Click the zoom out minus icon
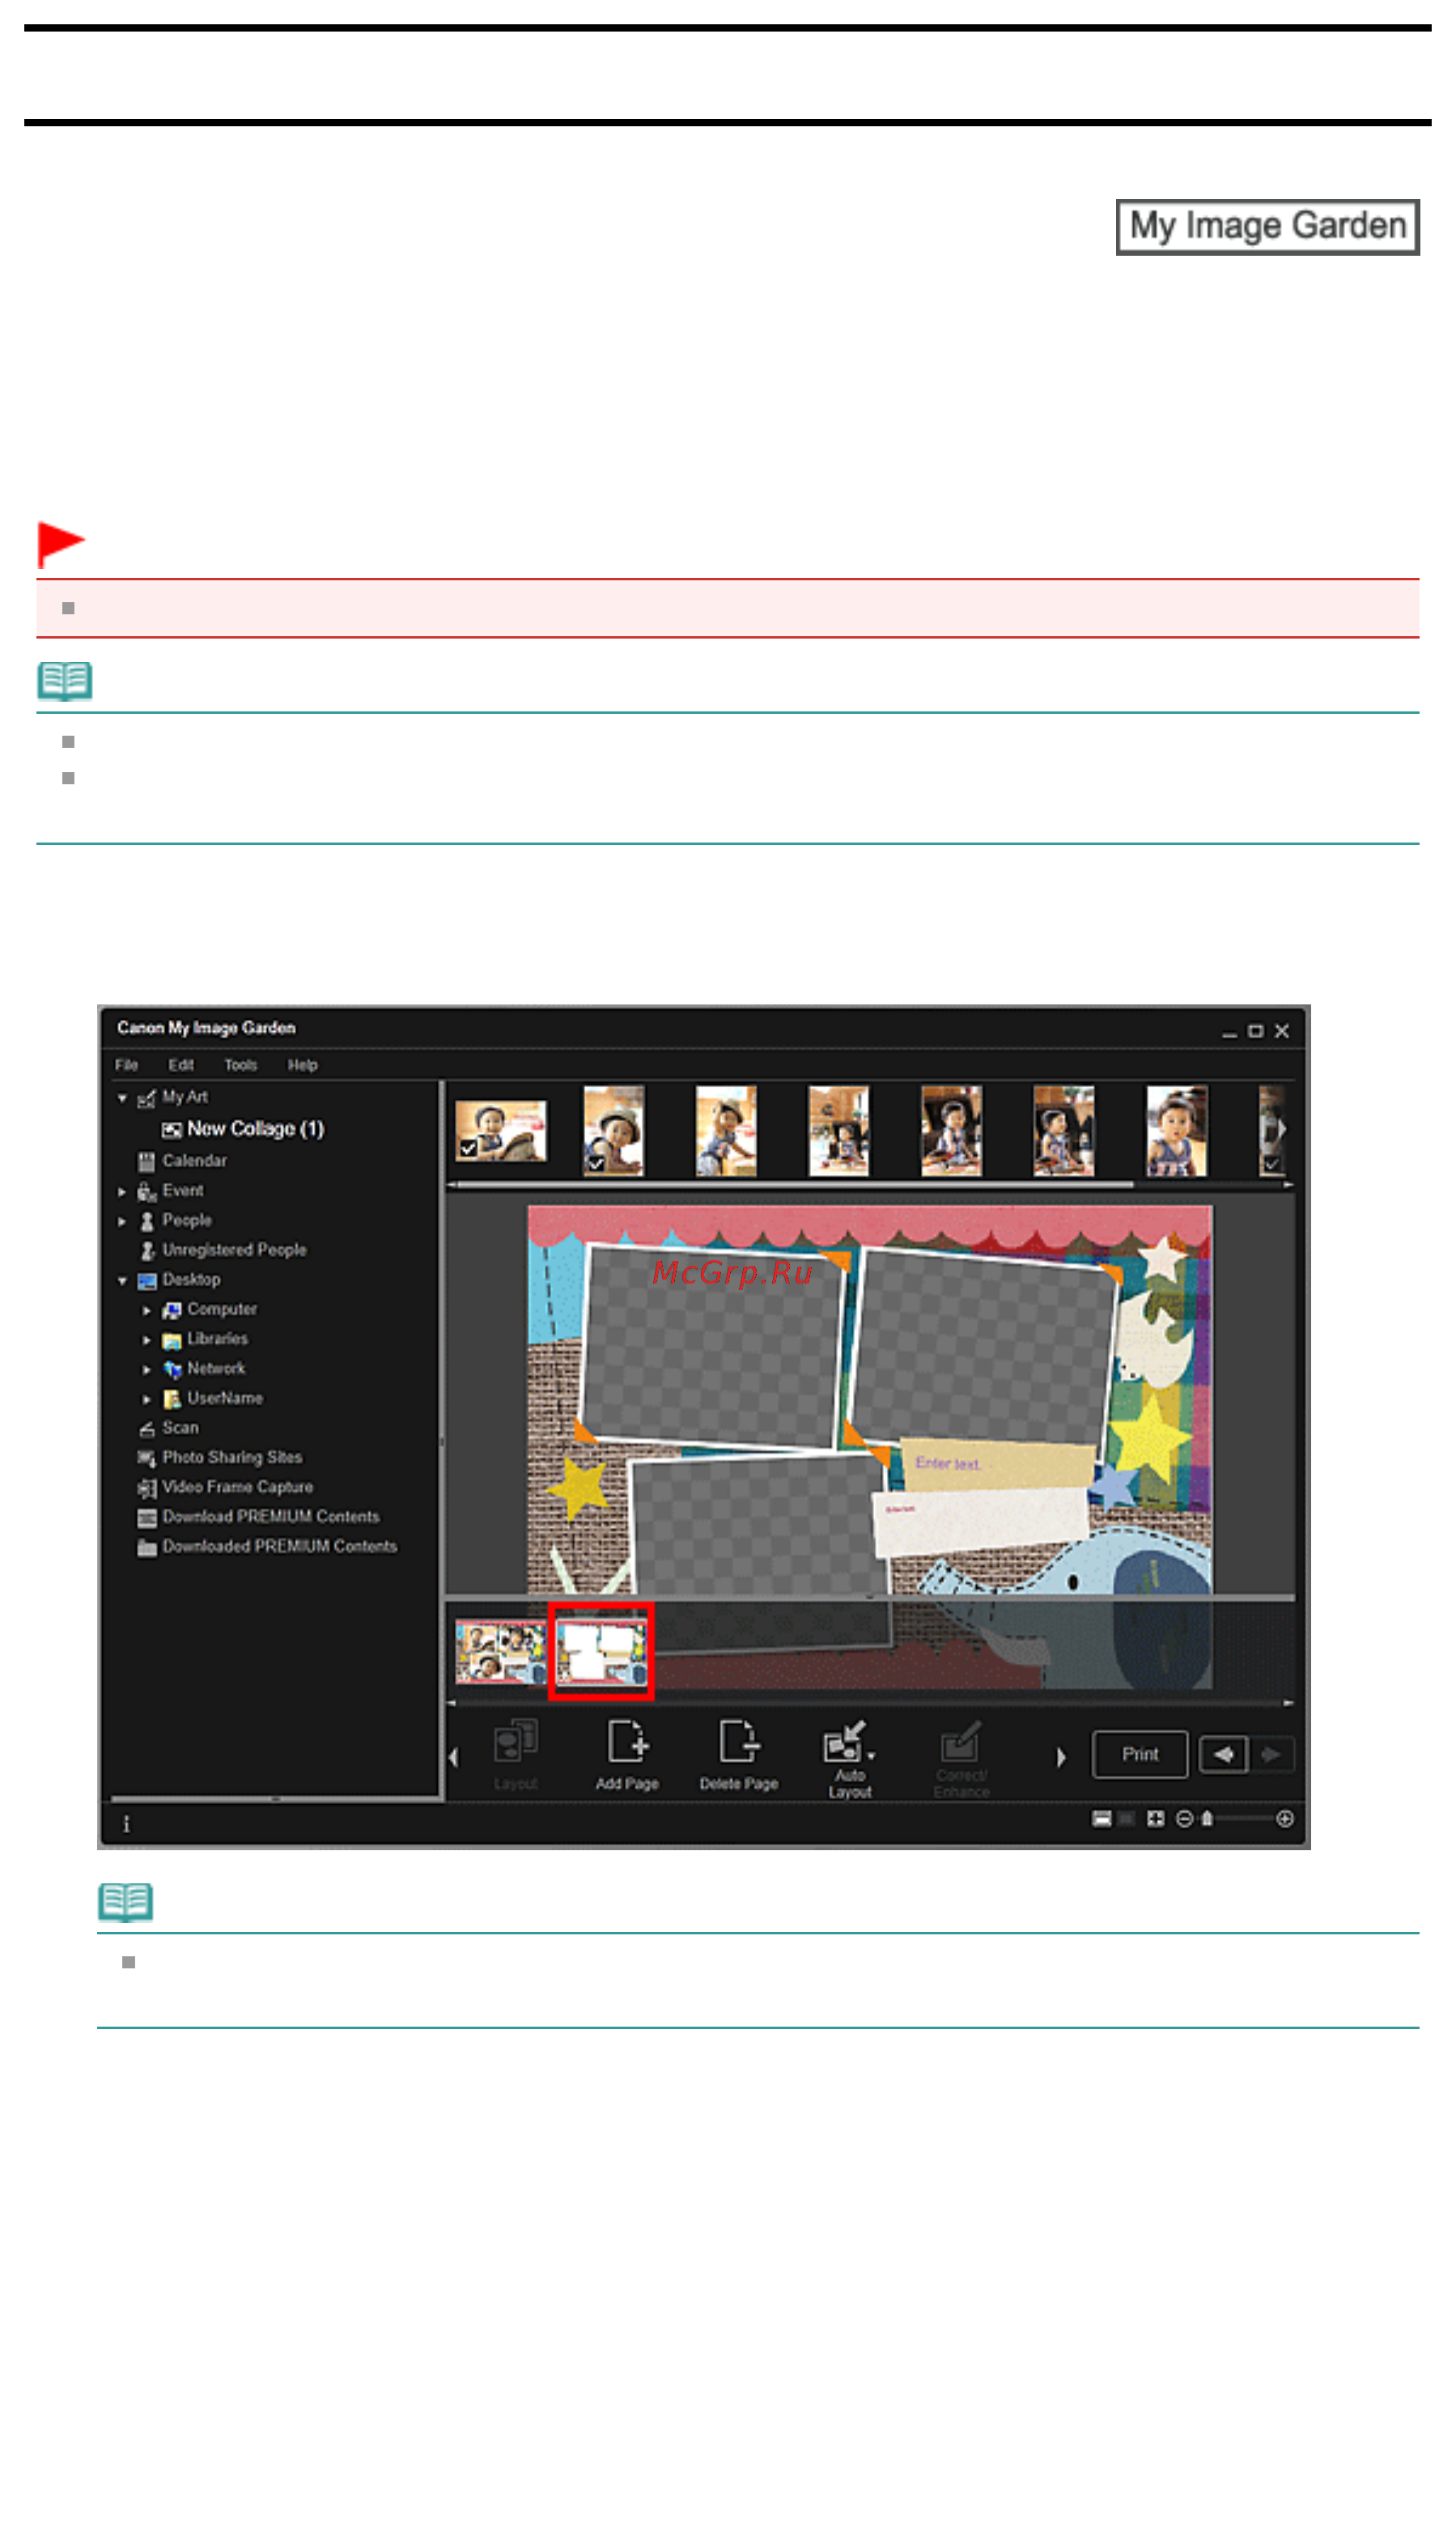This screenshot has height=2543, width=1456. coord(1184,1820)
